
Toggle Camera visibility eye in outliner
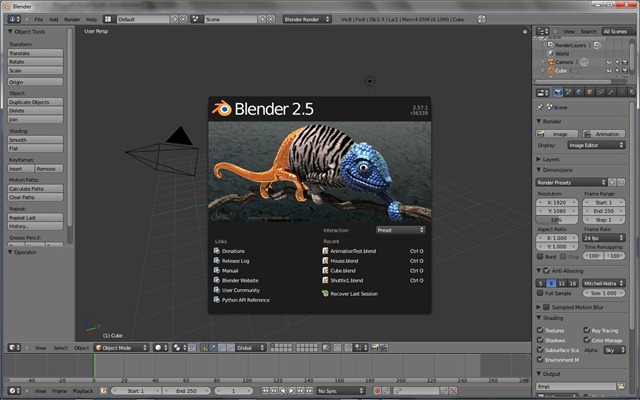609,62
